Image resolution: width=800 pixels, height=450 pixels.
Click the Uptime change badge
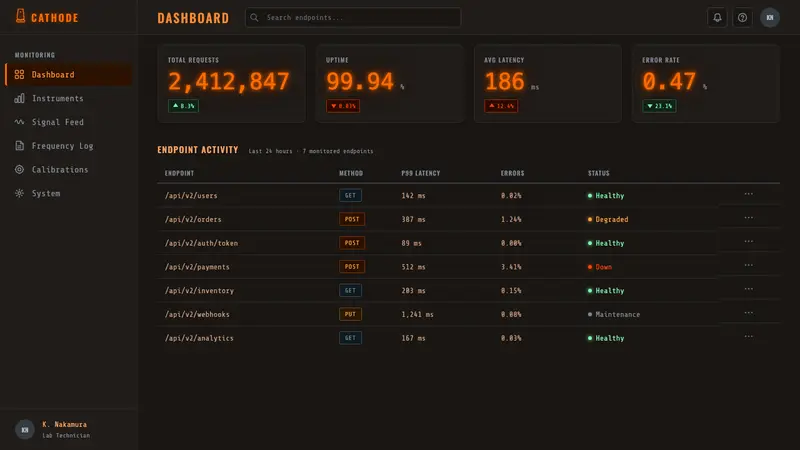[343, 106]
